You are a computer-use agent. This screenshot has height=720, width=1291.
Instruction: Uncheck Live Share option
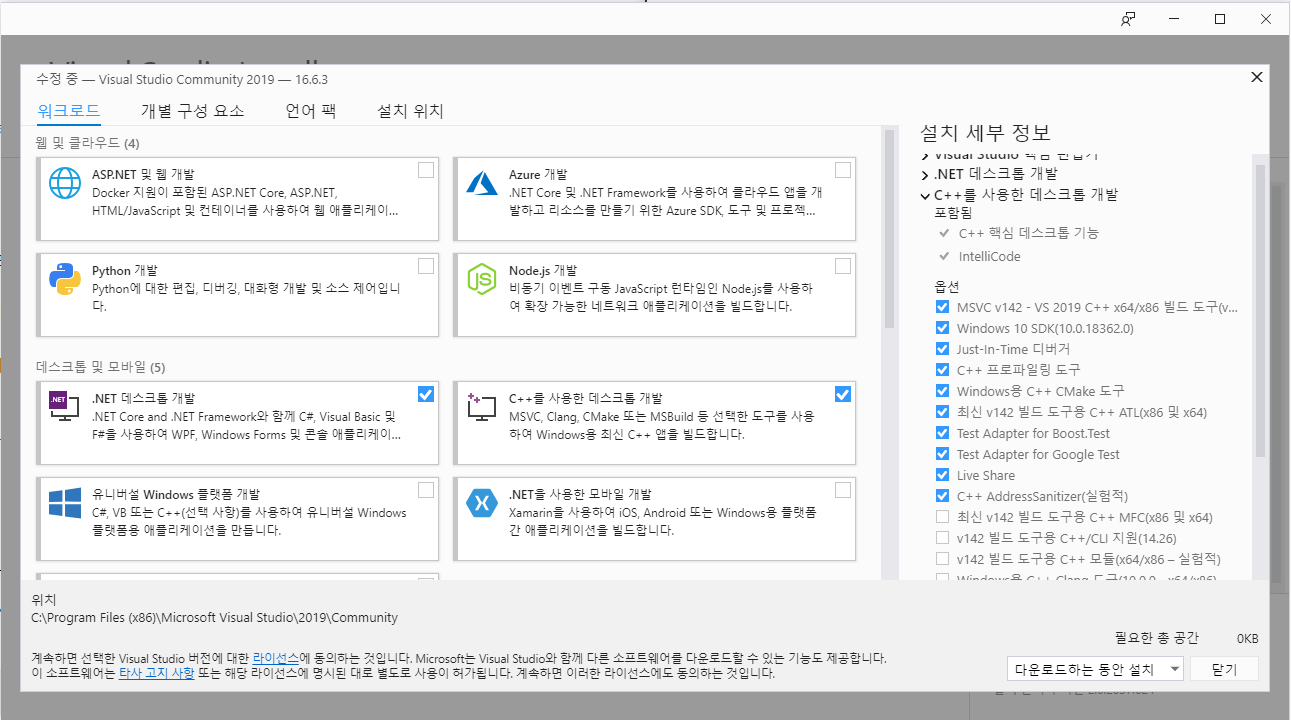942,475
